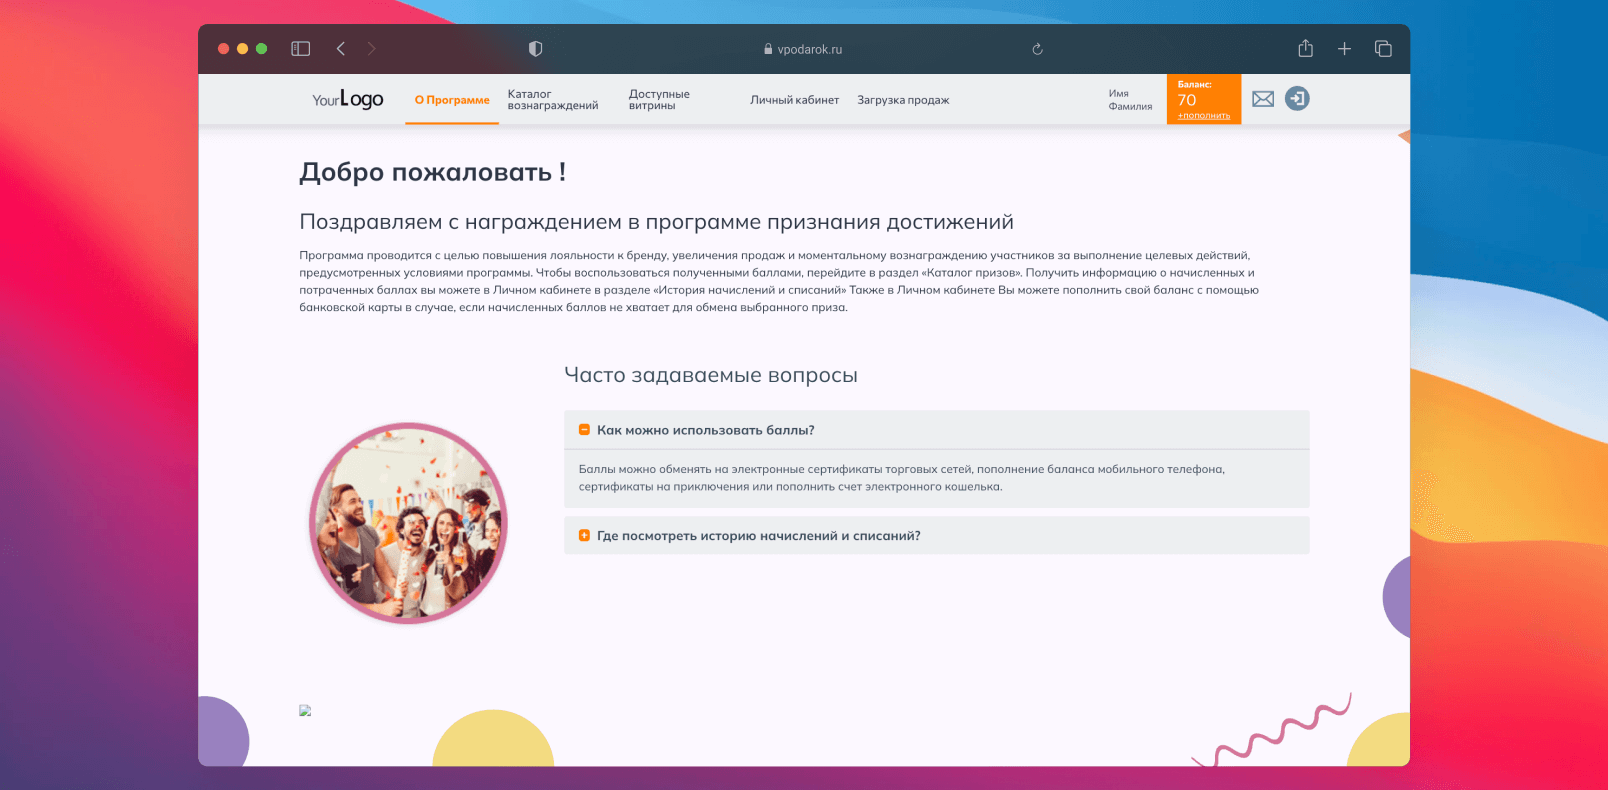Go back with the left arrow button

[x=341, y=48]
